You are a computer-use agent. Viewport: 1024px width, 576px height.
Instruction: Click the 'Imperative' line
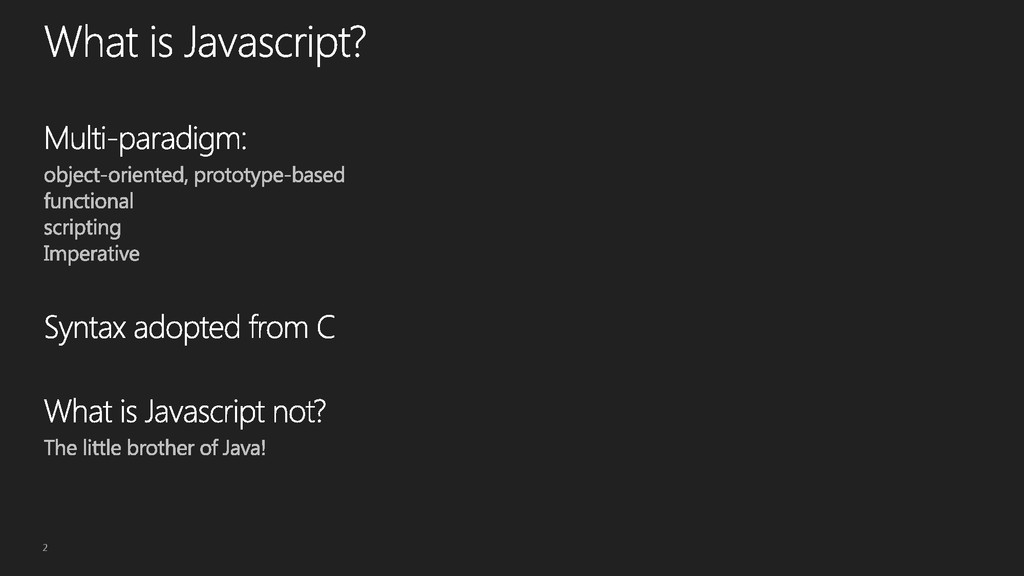pos(91,254)
